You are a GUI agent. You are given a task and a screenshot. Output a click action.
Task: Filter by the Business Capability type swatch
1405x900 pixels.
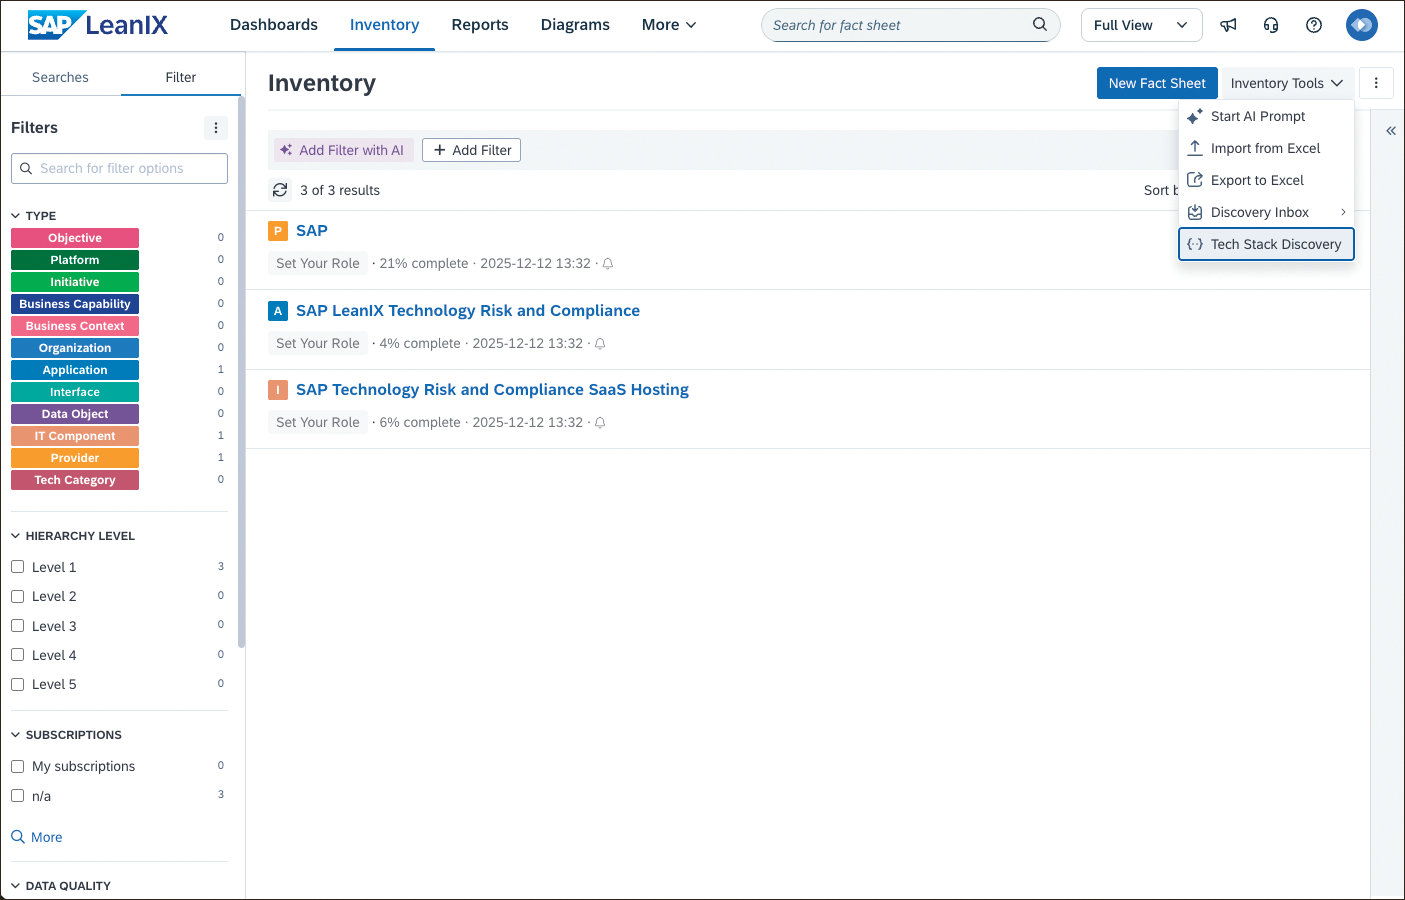[75, 304]
